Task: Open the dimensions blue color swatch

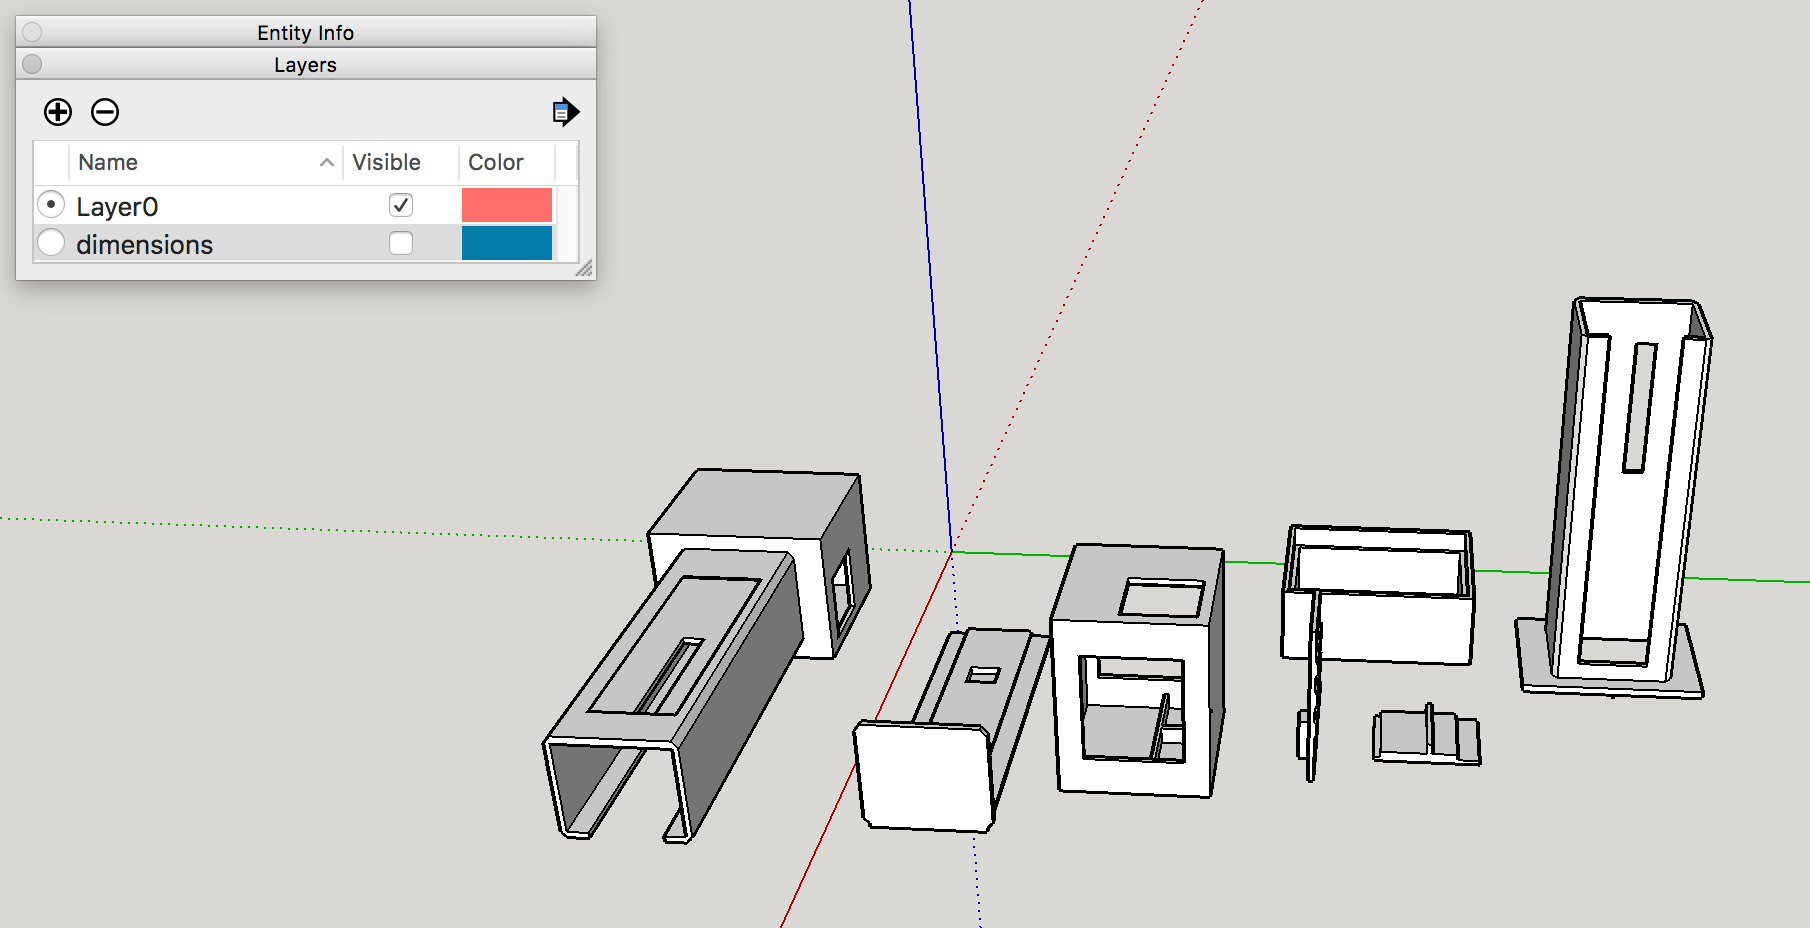Action: pyautogui.click(x=507, y=243)
